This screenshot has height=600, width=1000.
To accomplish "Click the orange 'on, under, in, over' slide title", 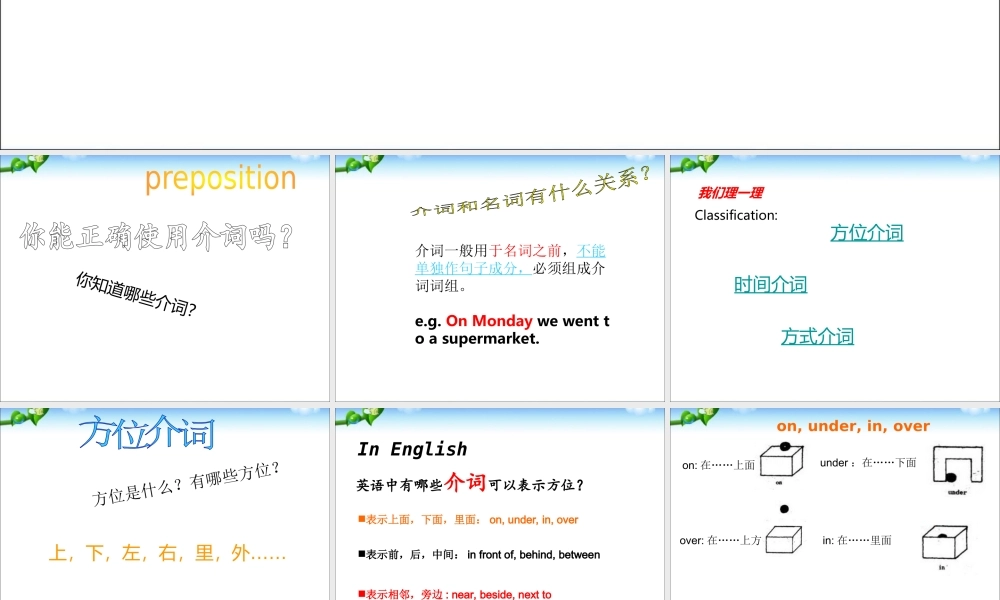I will (x=853, y=426).
